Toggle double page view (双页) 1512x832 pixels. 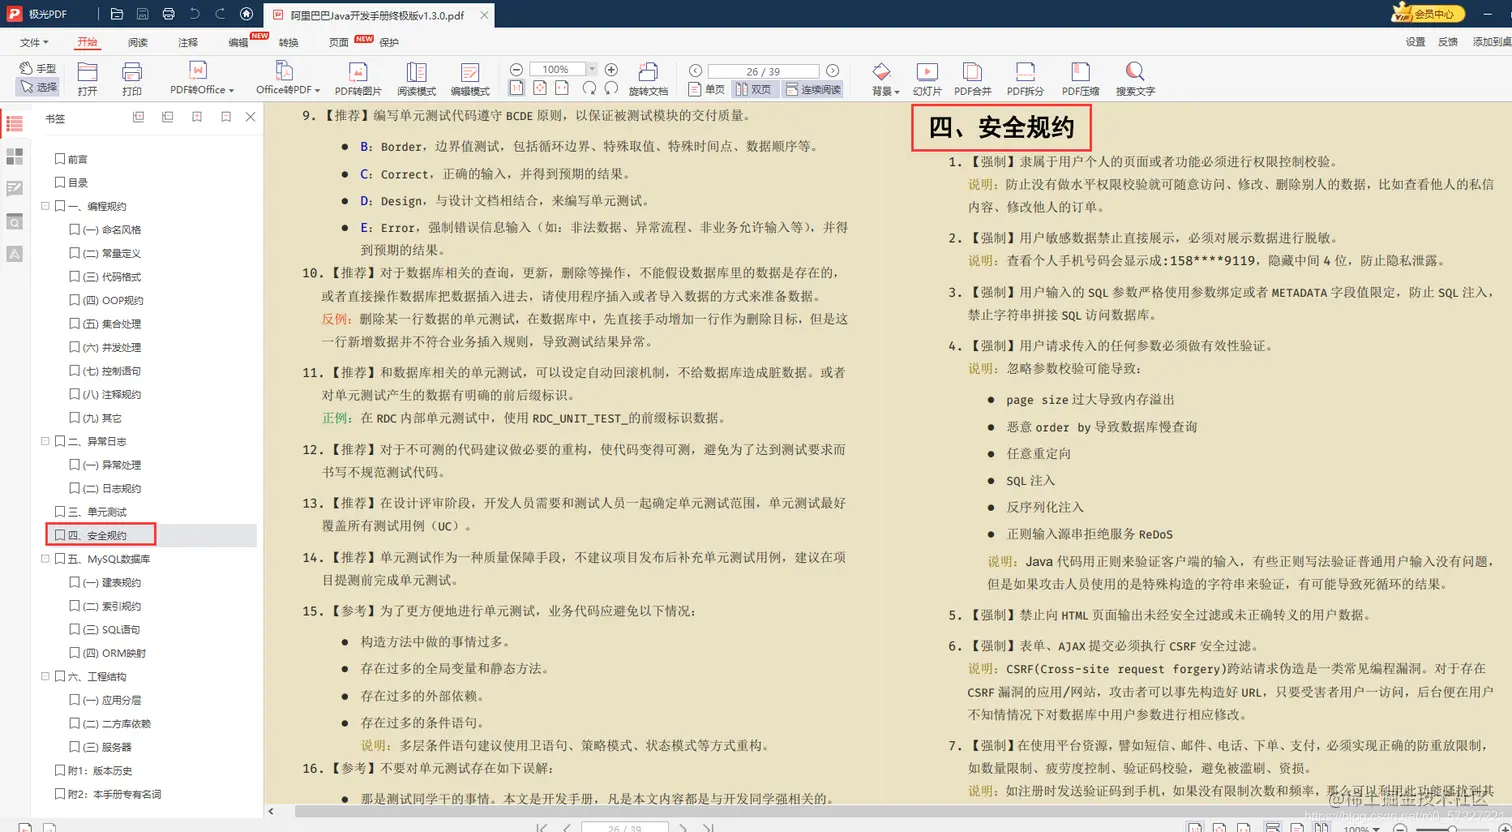coord(753,89)
